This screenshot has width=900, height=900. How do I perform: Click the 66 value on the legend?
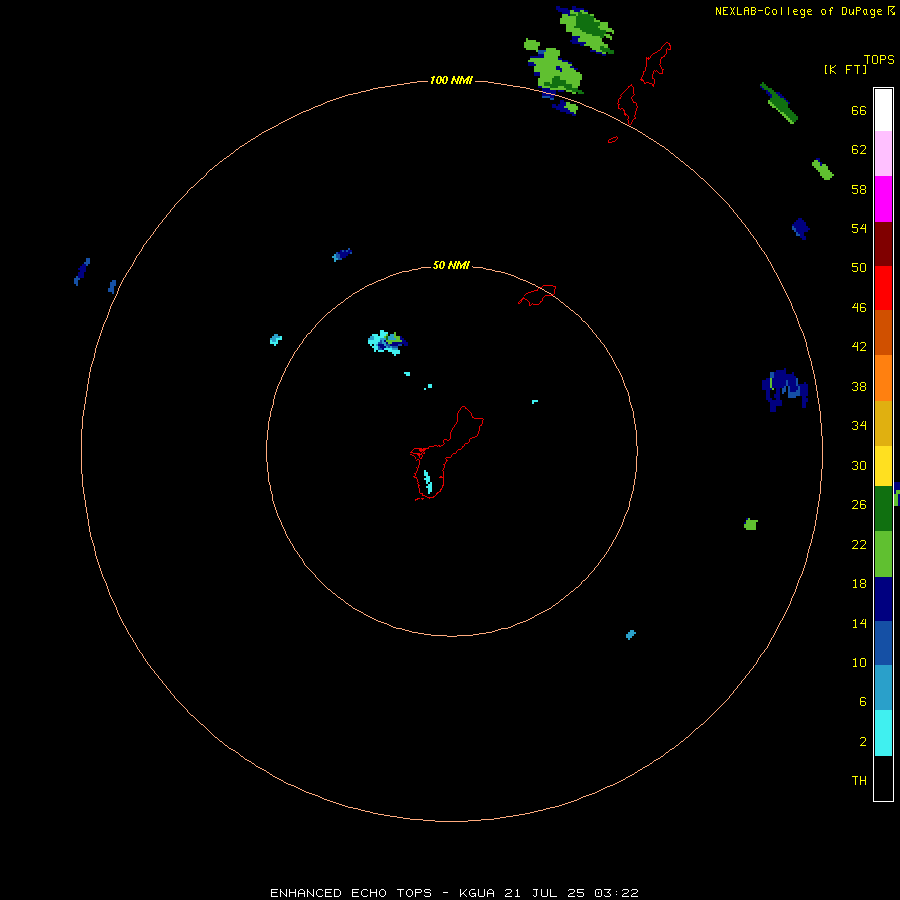(859, 110)
